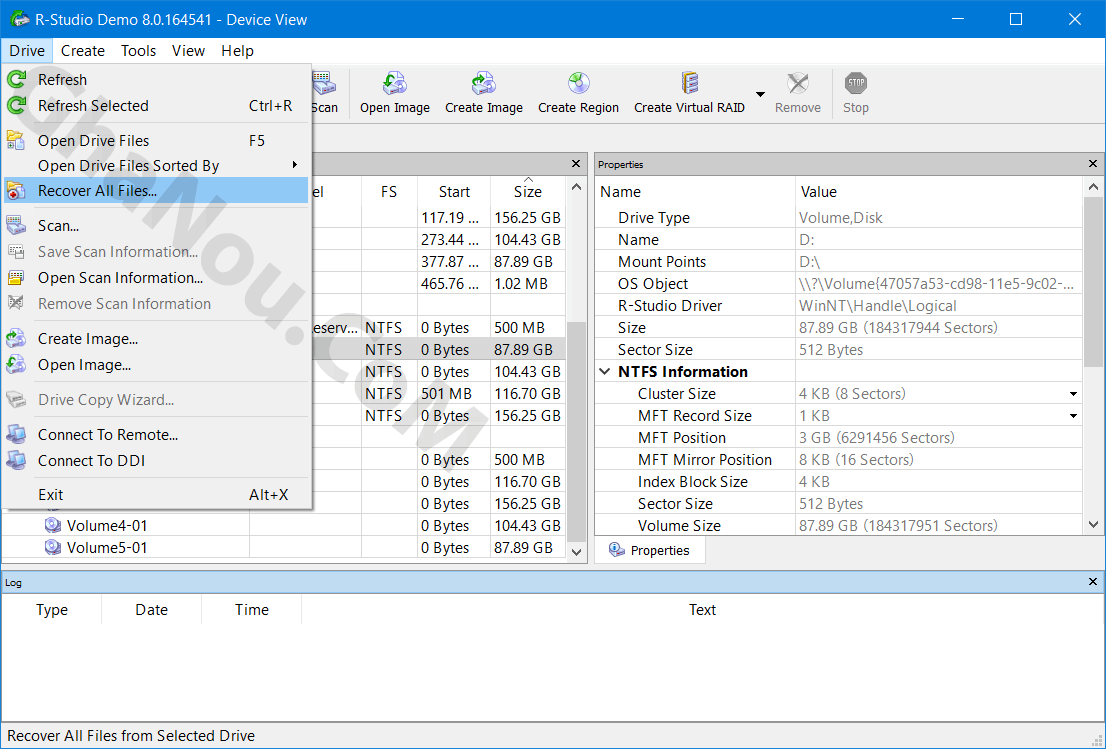This screenshot has width=1106, height=749.
Task: Open MFT Record Size dropdown
Action: [1073, 416]
